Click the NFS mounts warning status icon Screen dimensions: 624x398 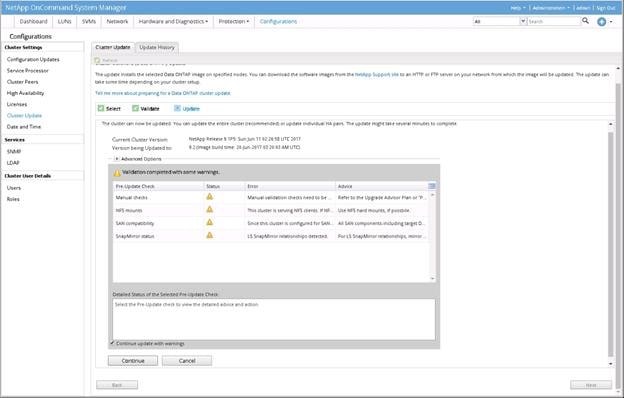pyautogui.click(x=209, y=209)
